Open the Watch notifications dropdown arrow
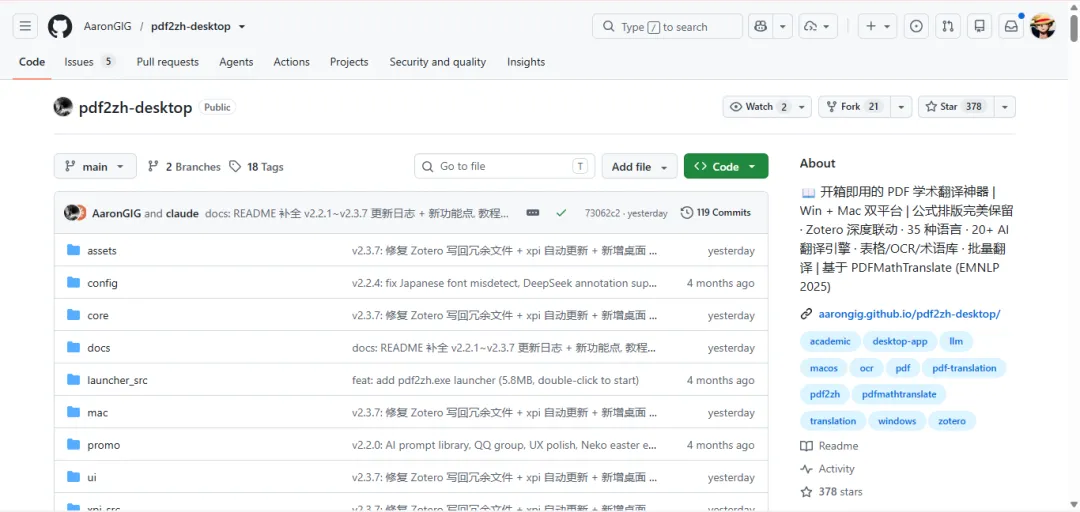 [801, 107]
